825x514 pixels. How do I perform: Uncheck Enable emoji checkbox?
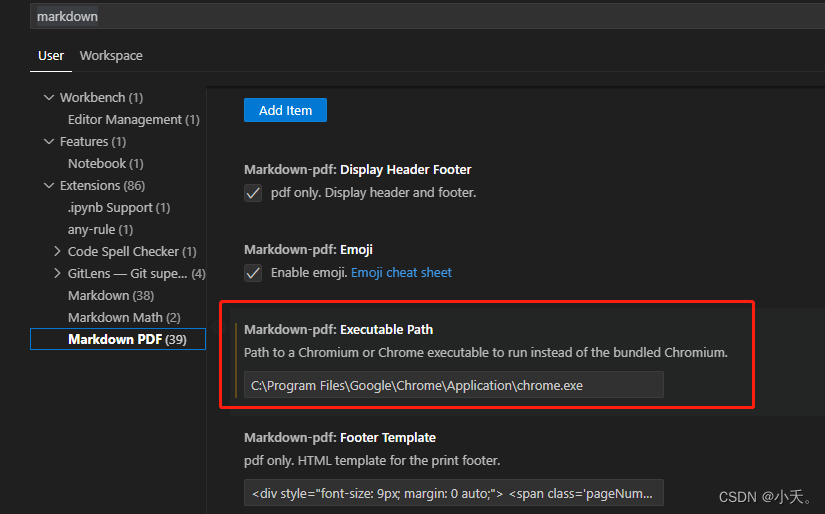point(253,273)
